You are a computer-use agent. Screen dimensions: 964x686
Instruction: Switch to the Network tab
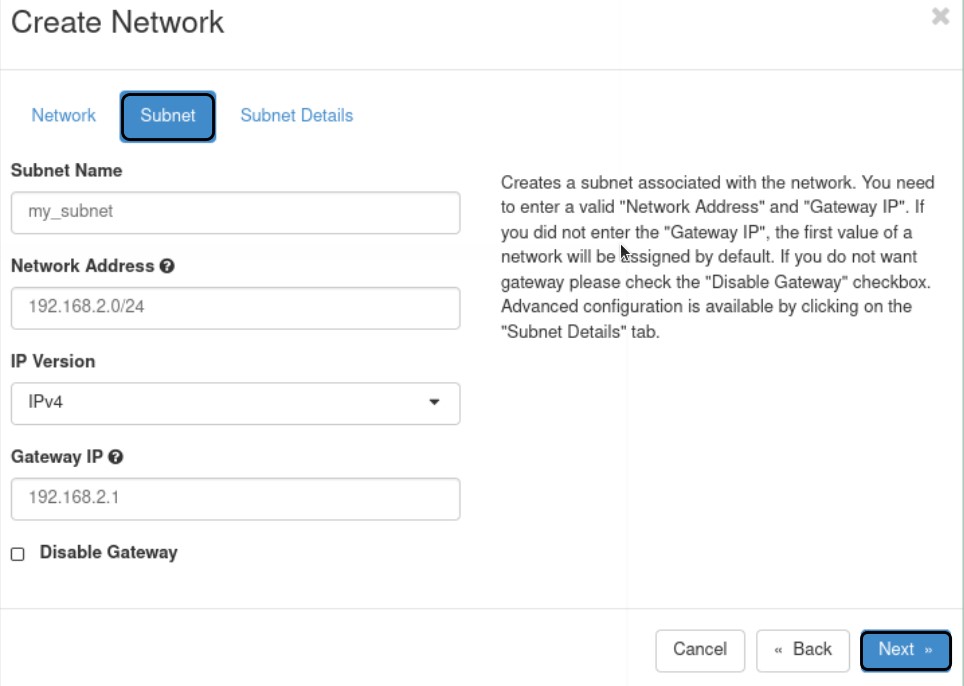point(64,116)
